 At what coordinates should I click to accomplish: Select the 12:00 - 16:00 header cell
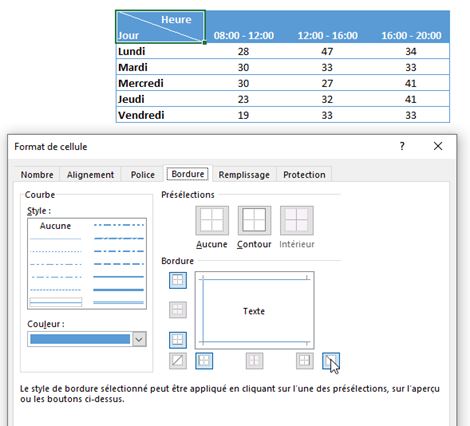[327, 27]
